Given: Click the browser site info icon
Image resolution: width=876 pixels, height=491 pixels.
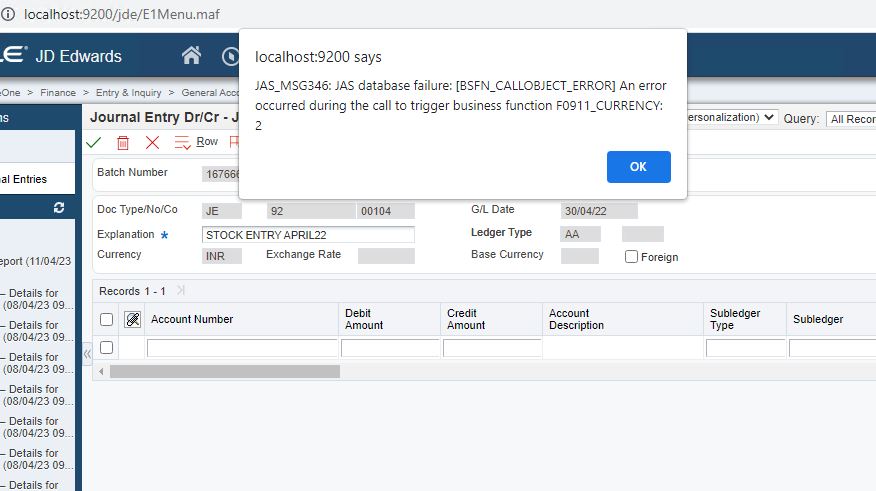Looking at the screenshot, I should pyautogui.click(x=8, y=14).
